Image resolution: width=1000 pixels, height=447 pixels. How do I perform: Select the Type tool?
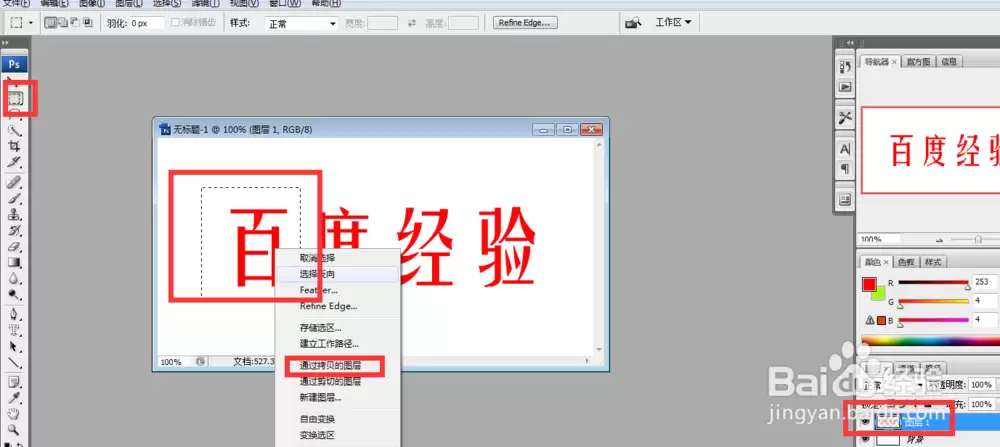coord(15,331)
